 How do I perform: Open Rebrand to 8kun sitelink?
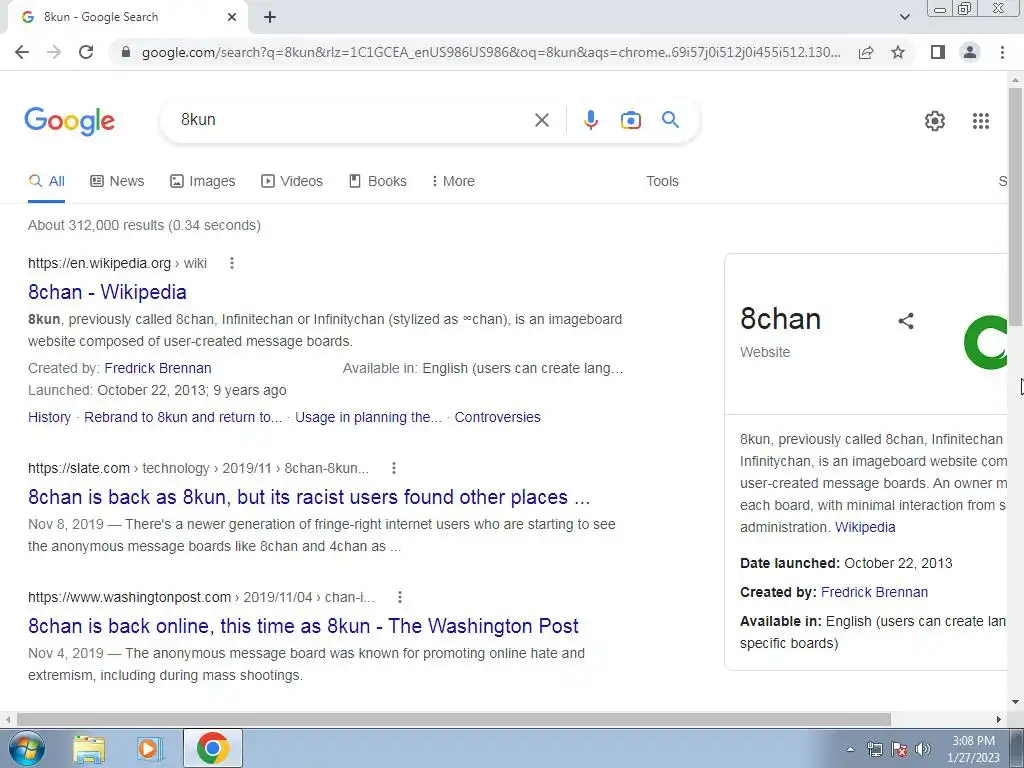click(x=183, y=417)
